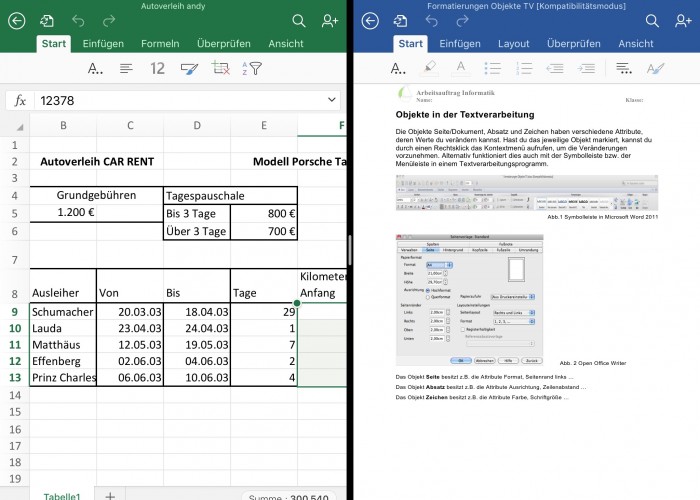Open cell styles brush icon in Excel

190,69
